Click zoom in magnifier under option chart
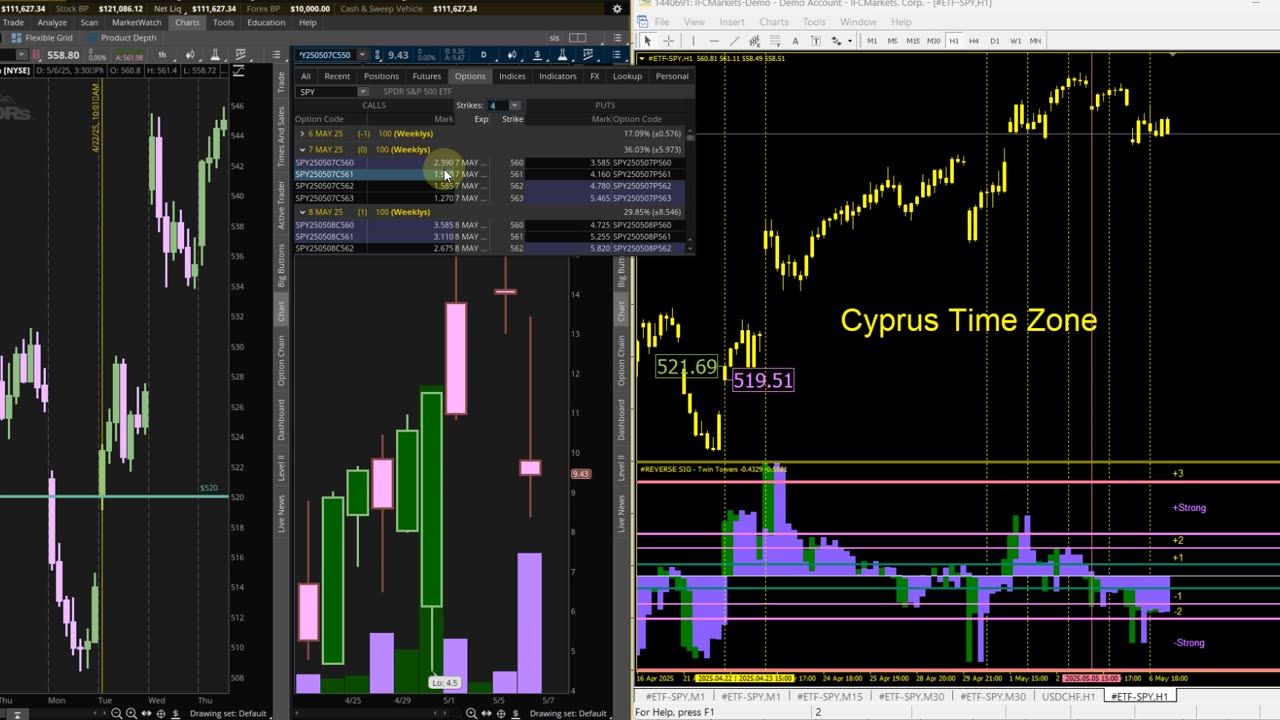 [471, 713]
